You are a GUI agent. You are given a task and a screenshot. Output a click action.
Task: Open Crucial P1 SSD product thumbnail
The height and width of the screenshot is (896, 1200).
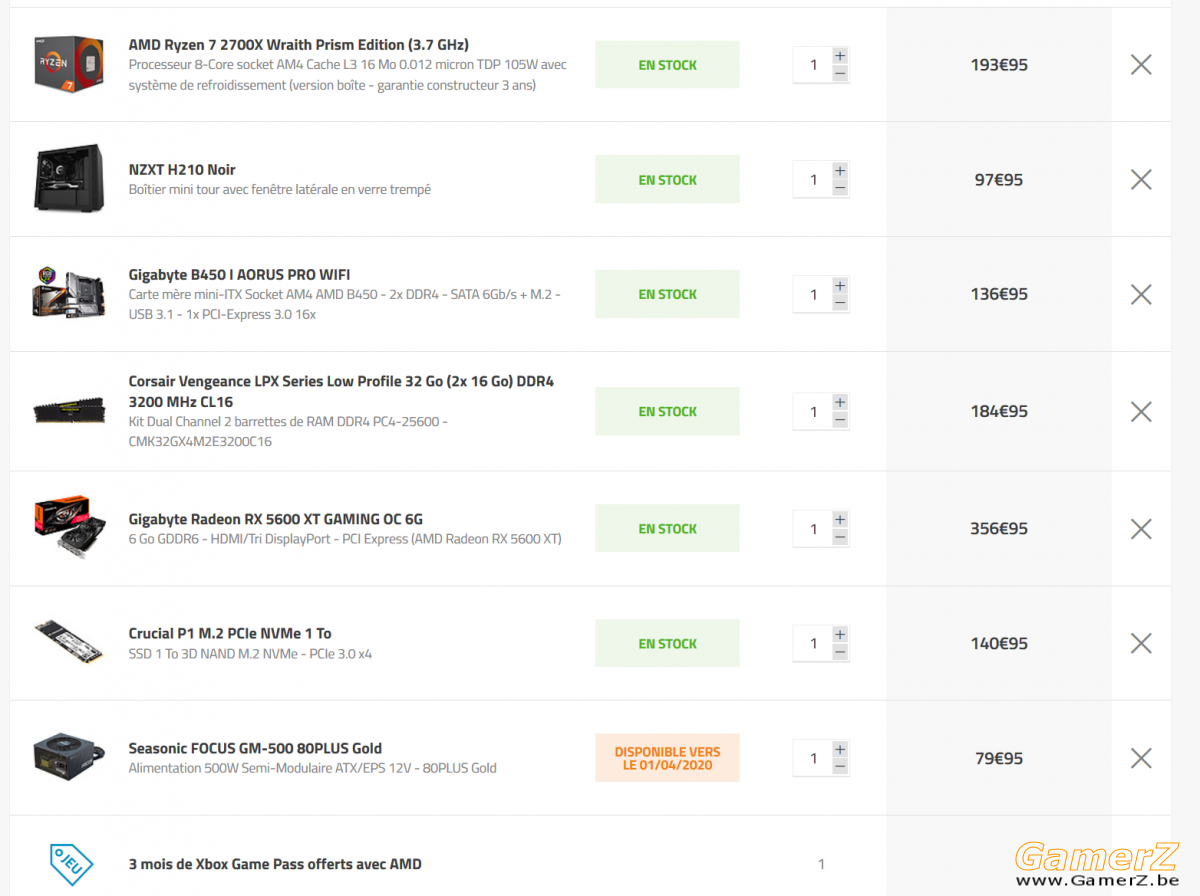[x=69, y=643]
